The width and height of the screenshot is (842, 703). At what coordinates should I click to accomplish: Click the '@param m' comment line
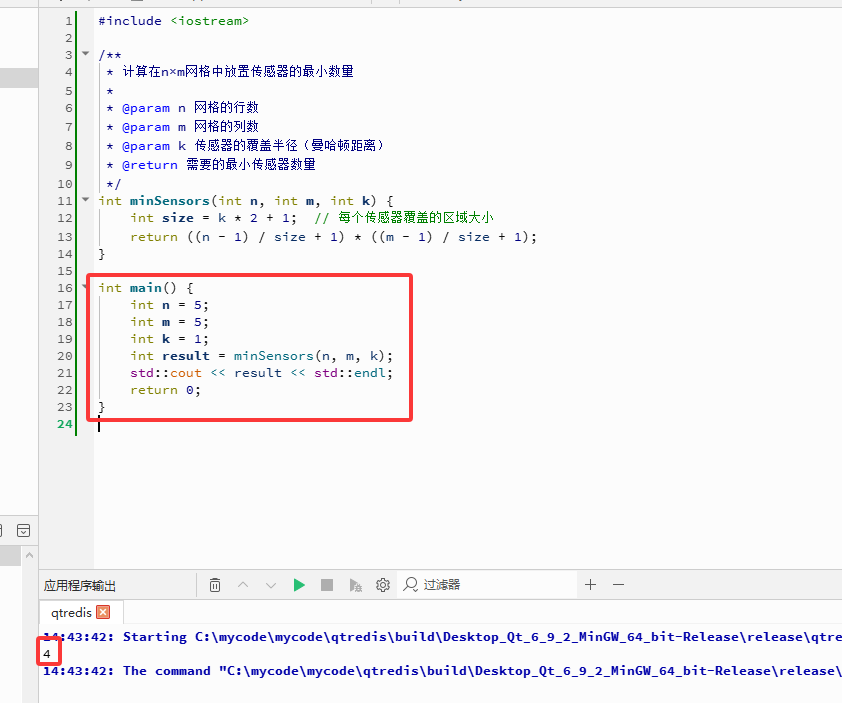(x=183, y=127)
